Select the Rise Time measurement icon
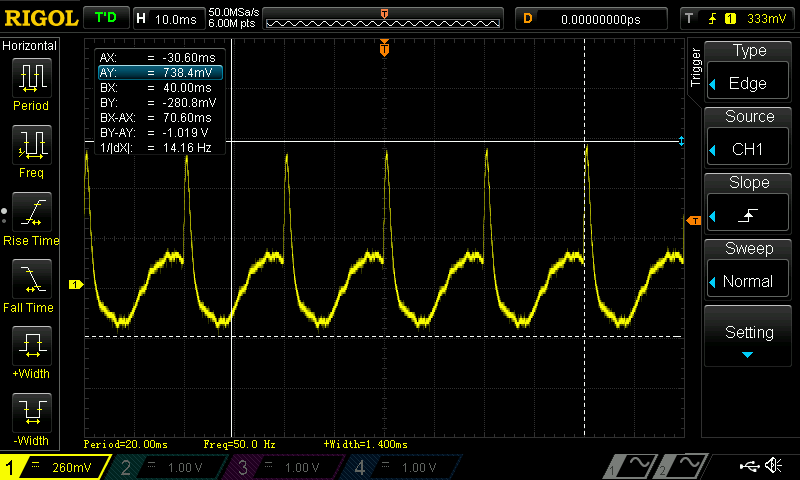800x480 pixels. pyautogui.click(x=31, y=217)
